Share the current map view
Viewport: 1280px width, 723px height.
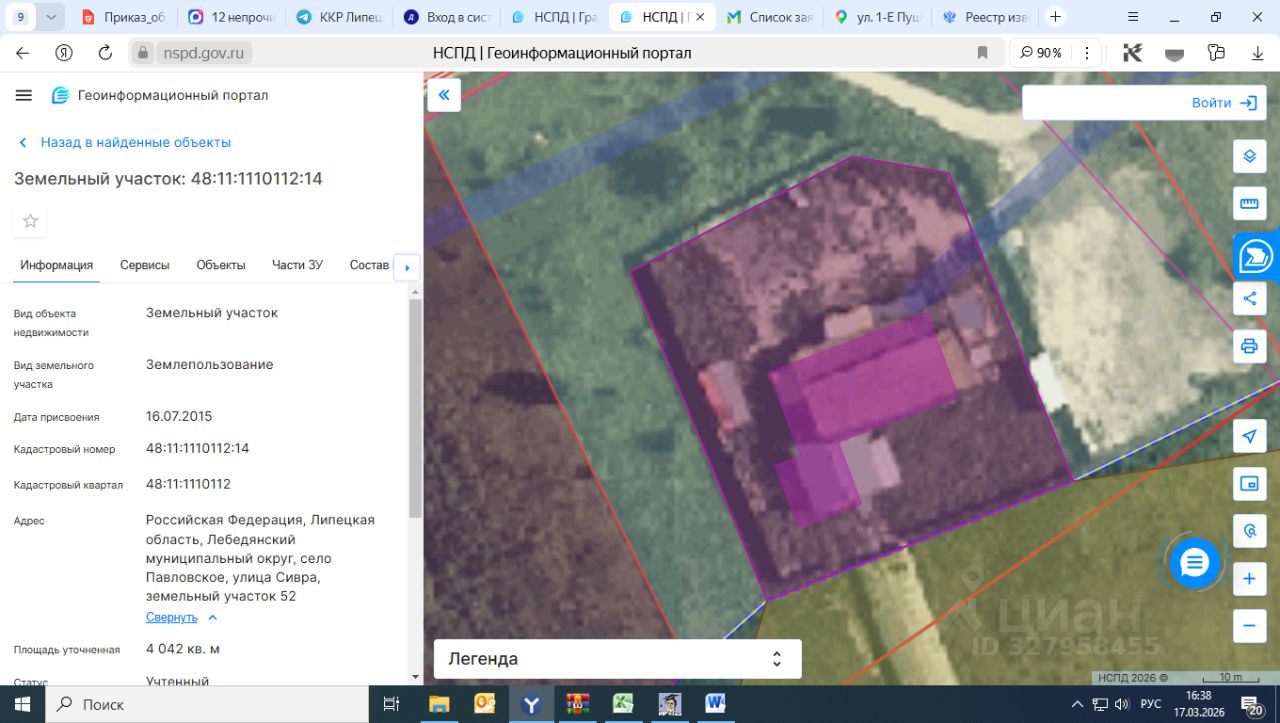pos(1249,298)
